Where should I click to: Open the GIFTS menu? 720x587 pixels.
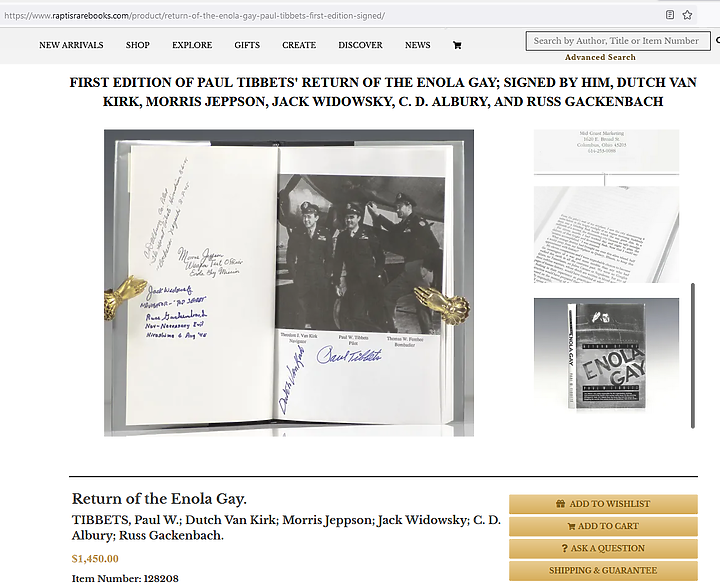(247, 45)
